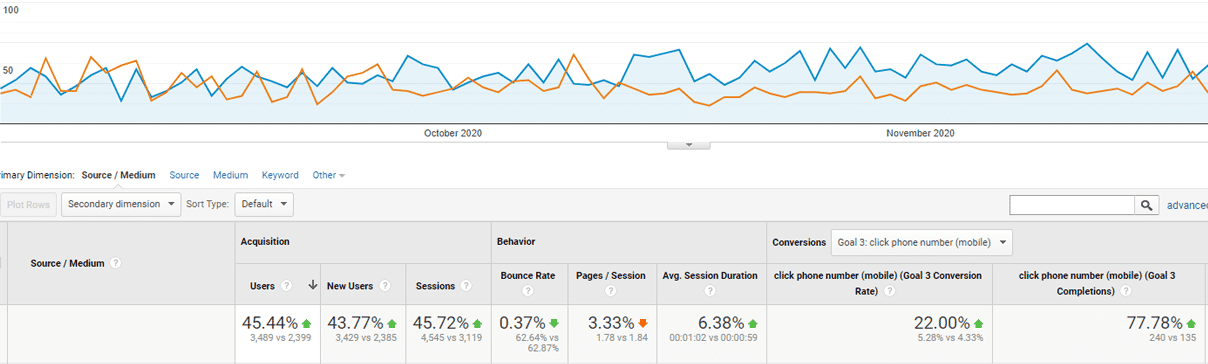Viewport: 1208px width, 364px height.
Task: Sort by Users column header
Action: 262,286
